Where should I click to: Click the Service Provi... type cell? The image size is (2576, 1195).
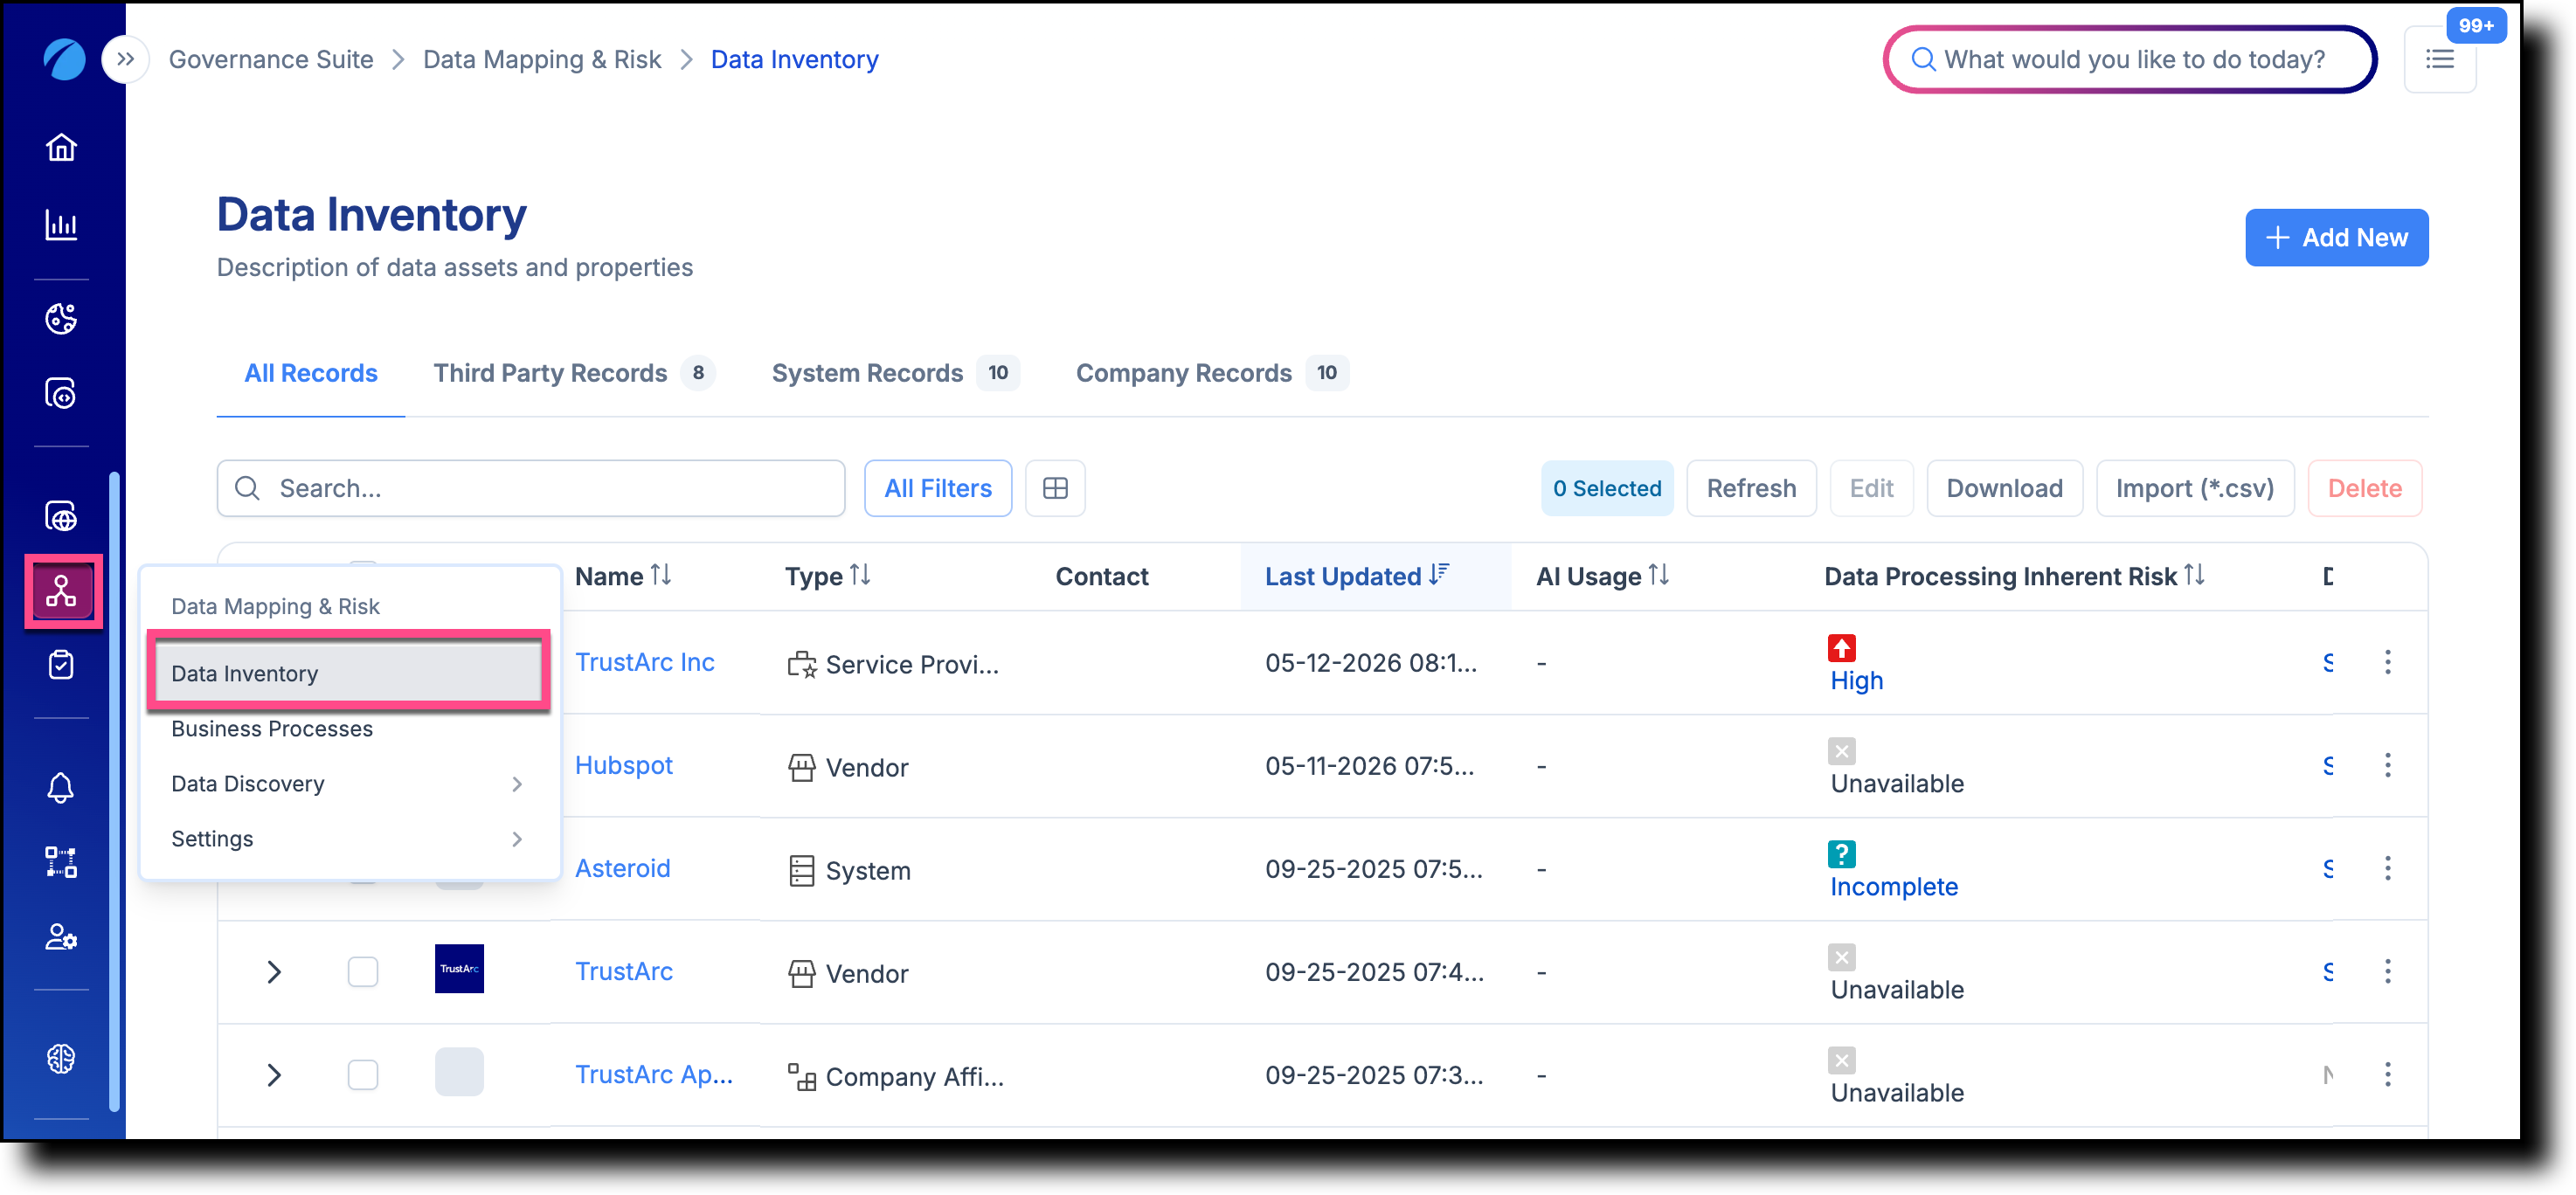(x=893, y=664)
